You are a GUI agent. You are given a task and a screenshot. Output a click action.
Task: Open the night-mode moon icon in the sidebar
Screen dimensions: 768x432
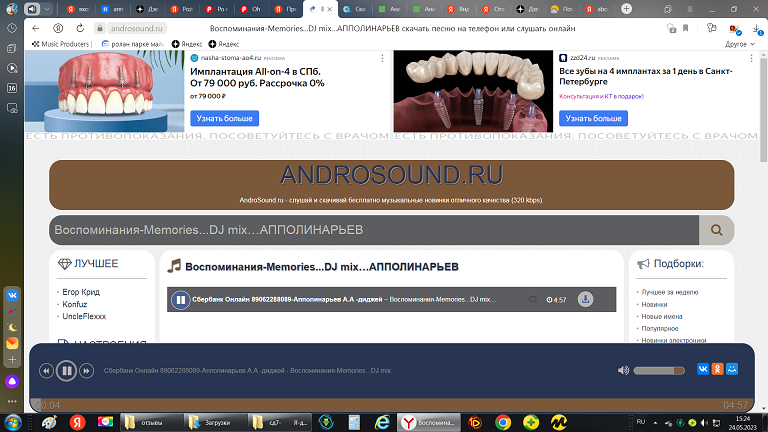click(x=12, y=327)
